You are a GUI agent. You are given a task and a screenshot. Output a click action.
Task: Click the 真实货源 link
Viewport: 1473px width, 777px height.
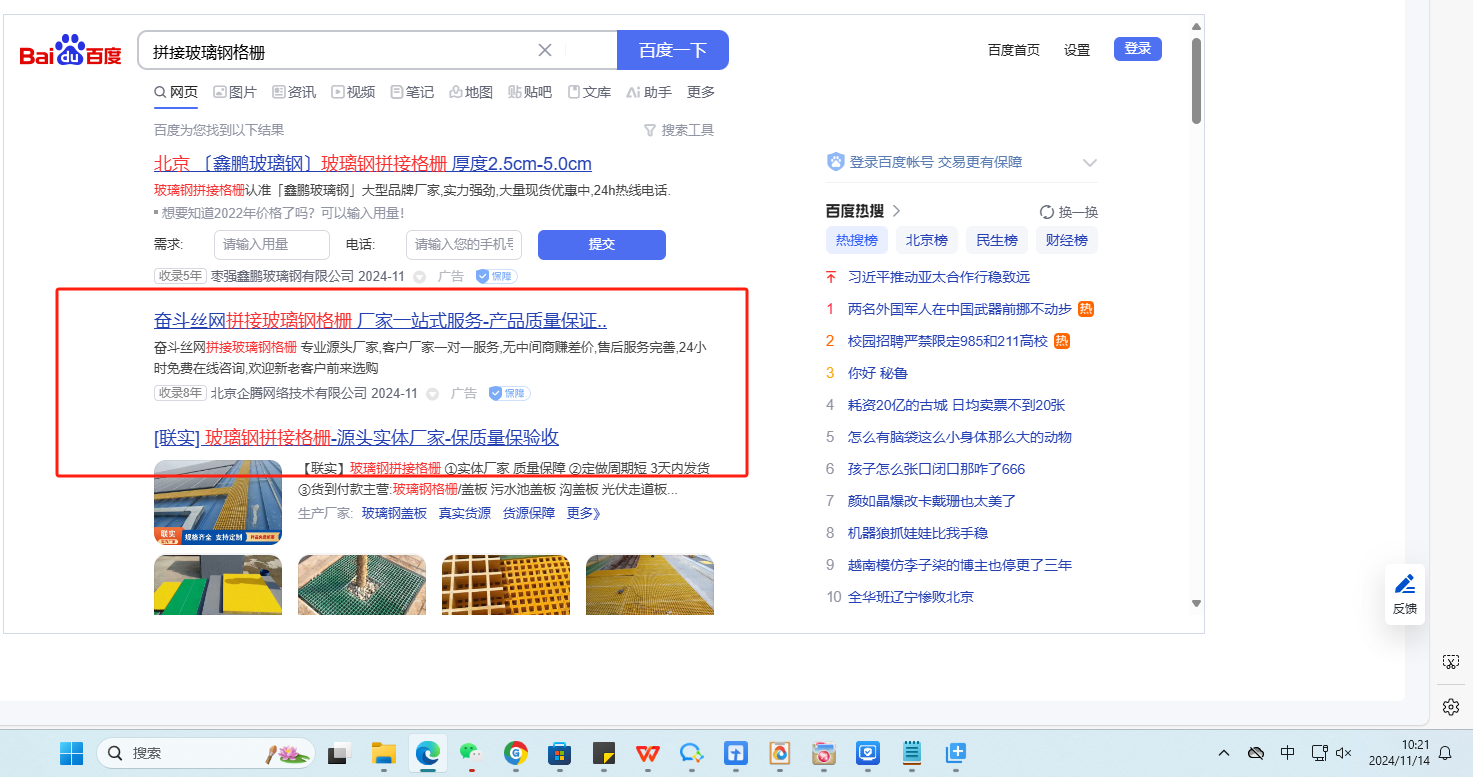[x=465, y=513]
